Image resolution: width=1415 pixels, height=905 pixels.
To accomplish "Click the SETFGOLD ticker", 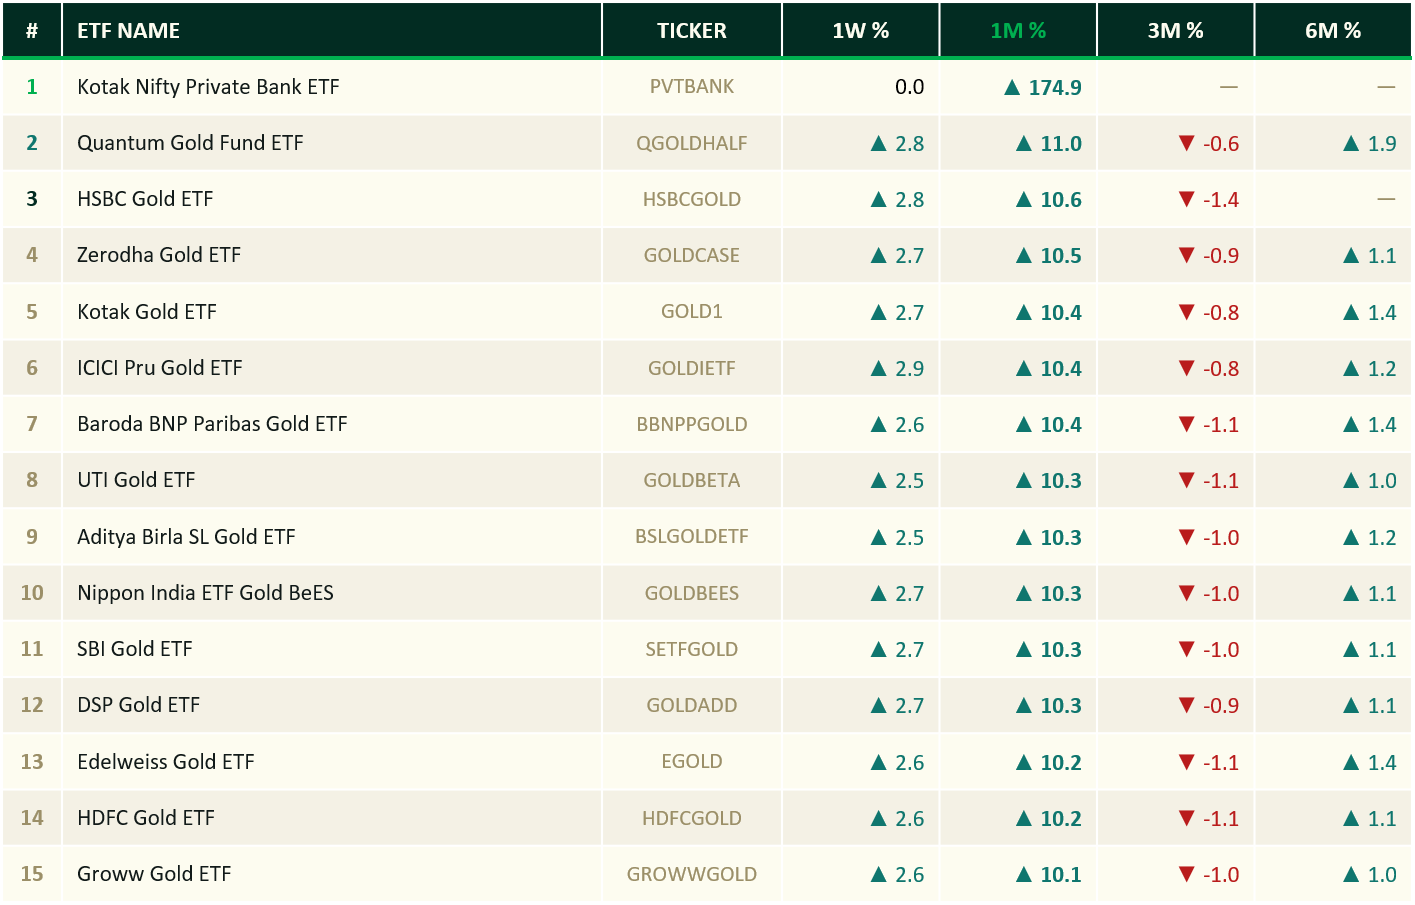I will (692, 649).
